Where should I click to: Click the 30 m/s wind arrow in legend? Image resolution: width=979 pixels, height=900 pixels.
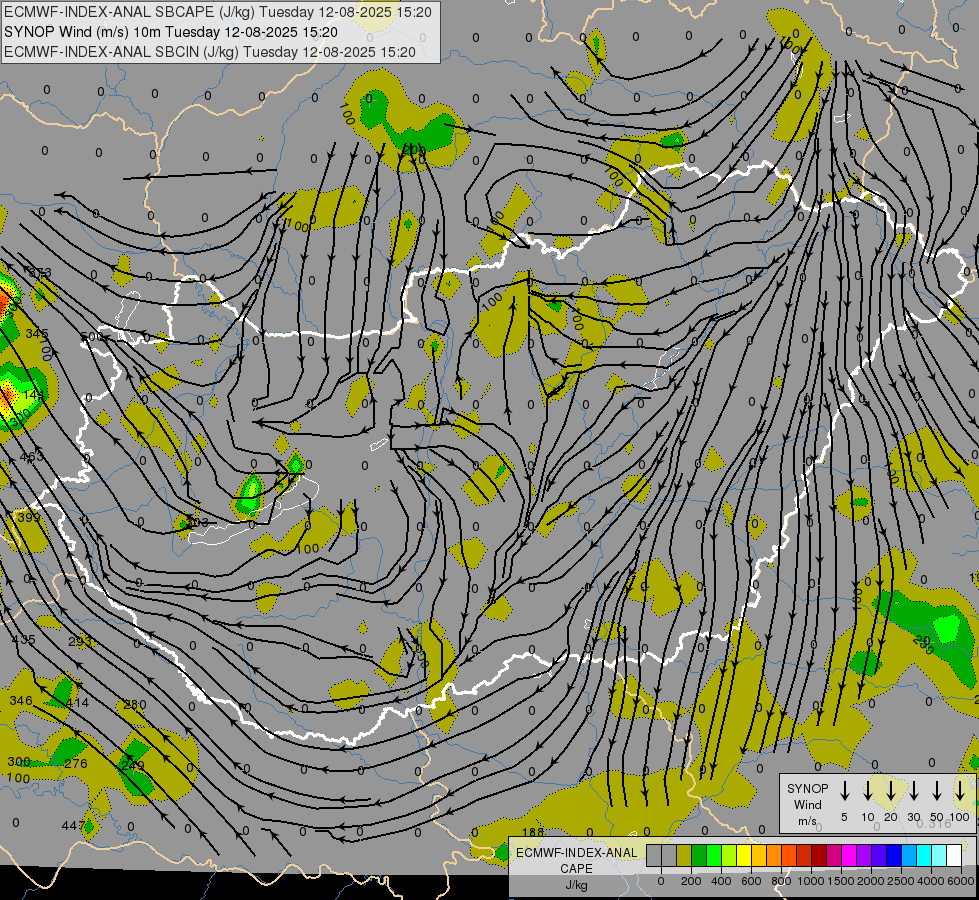[x=913, y=791]
